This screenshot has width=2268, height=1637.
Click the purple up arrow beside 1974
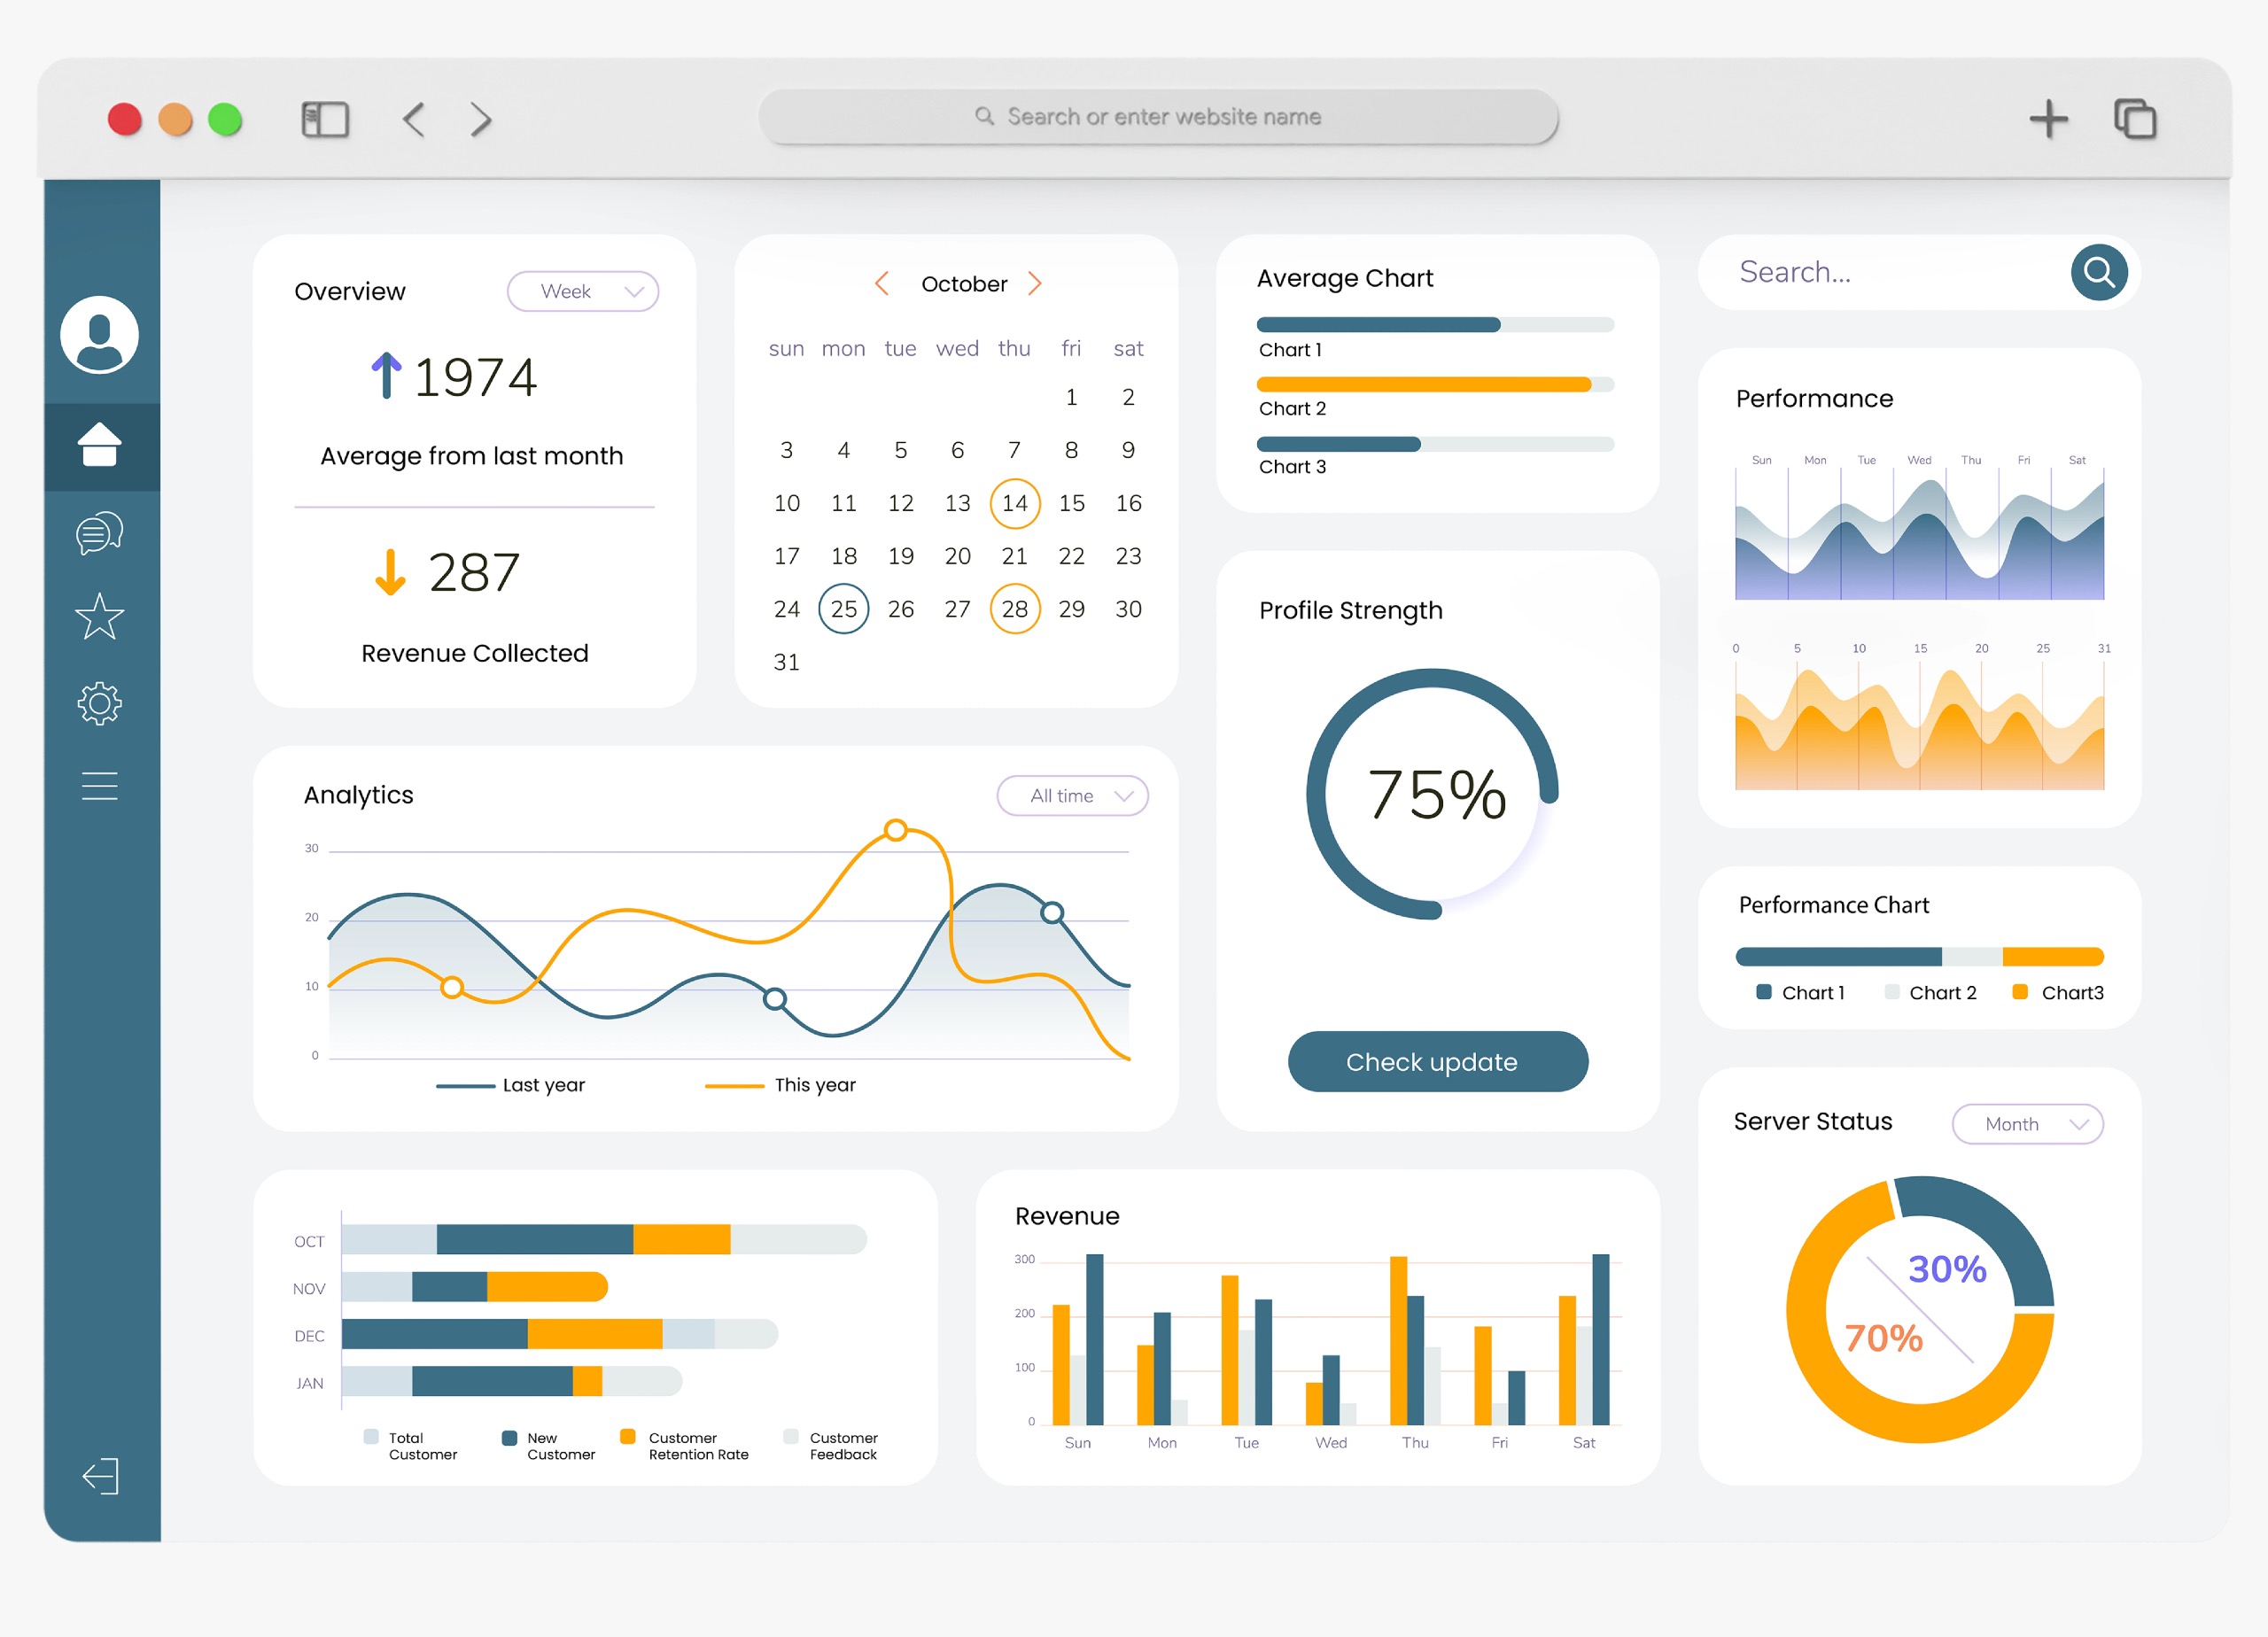coord(386,375)
